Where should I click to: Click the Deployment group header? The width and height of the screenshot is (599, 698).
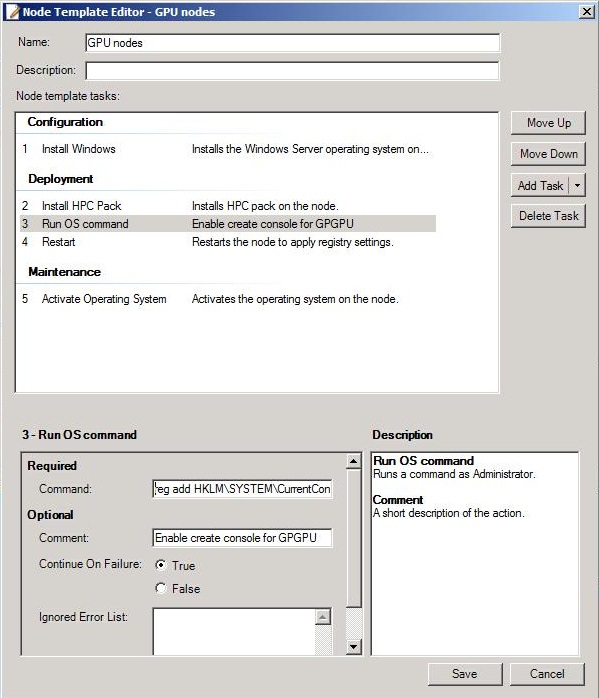point(61,179)
